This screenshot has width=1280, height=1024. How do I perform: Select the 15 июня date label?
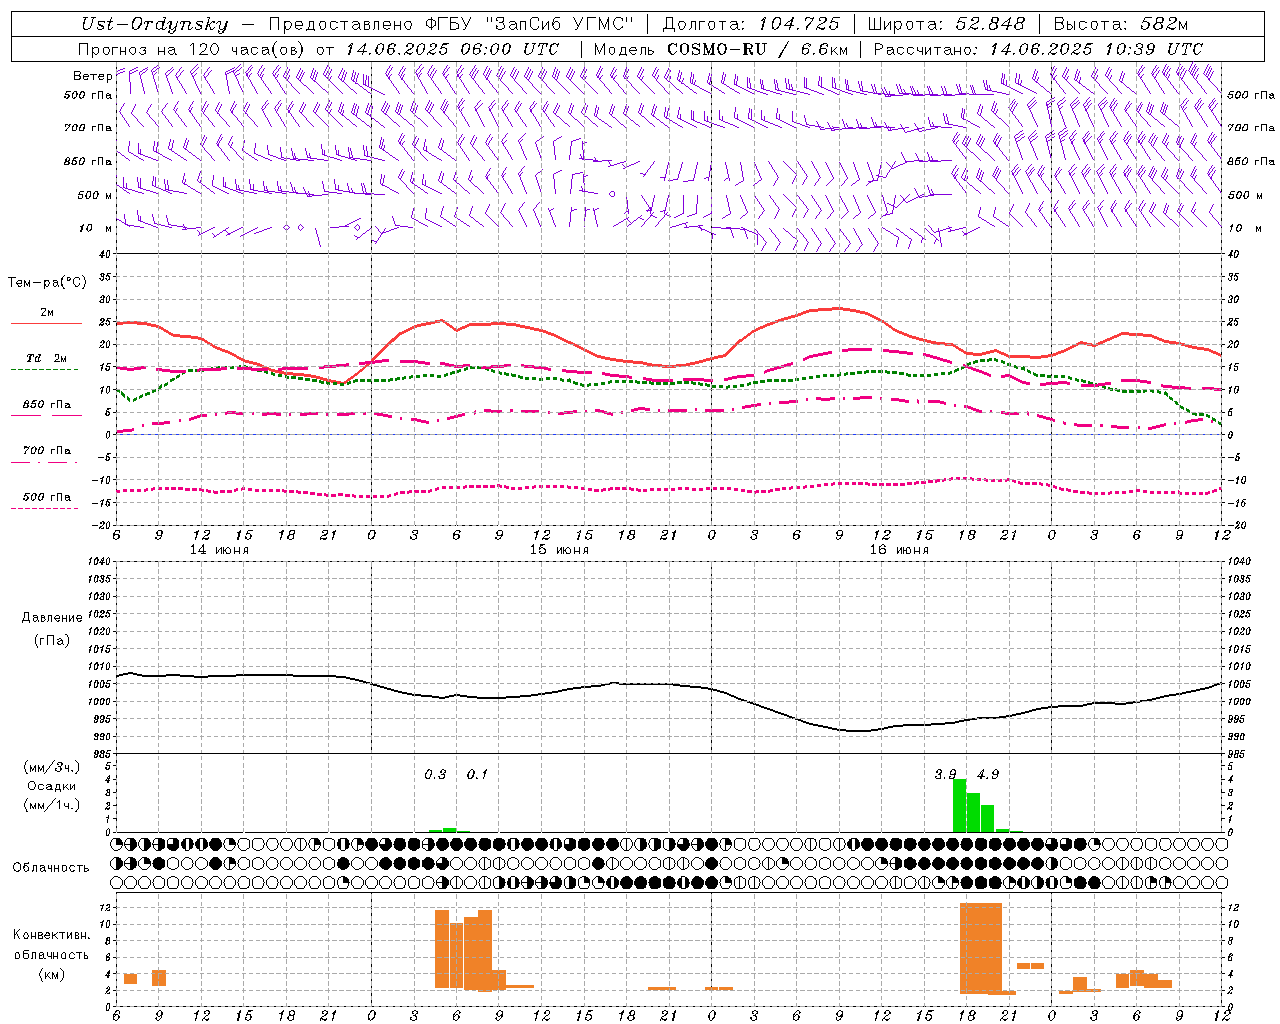[559, 550]
